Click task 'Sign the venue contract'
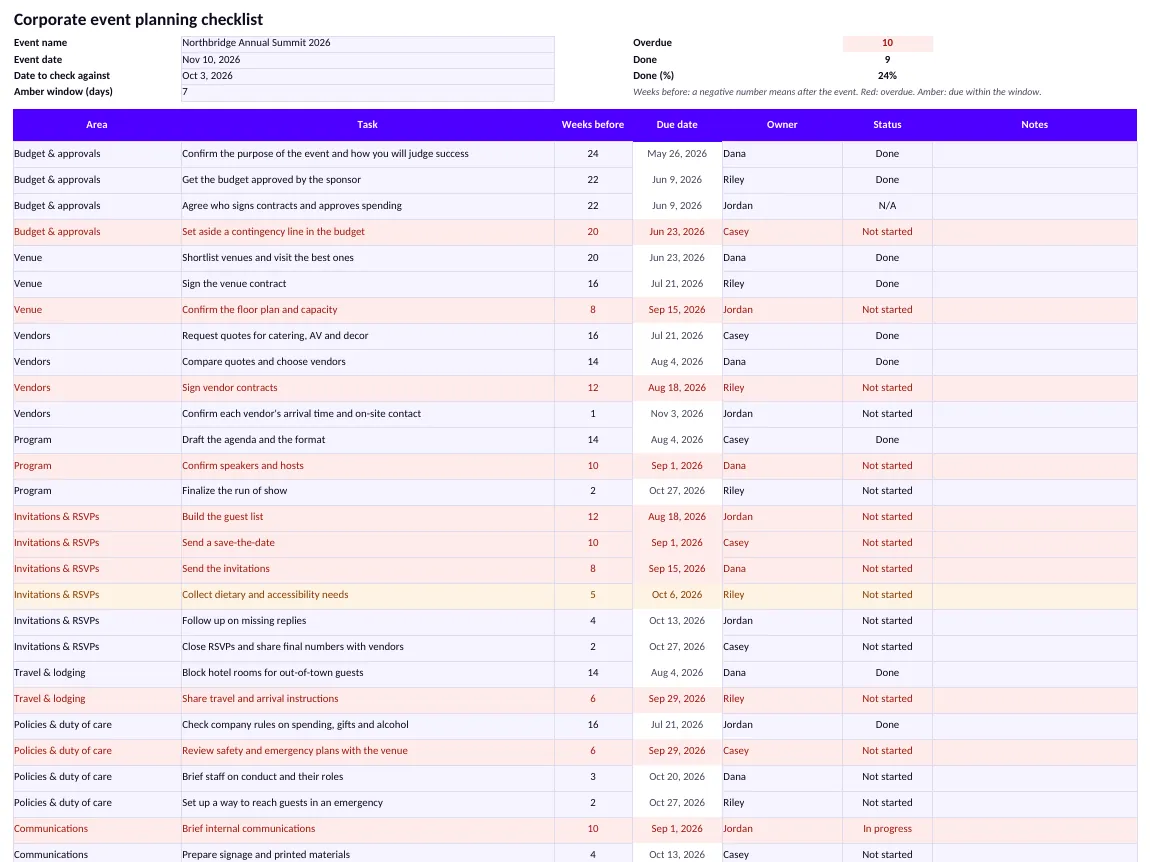 [x=367, y=284]
